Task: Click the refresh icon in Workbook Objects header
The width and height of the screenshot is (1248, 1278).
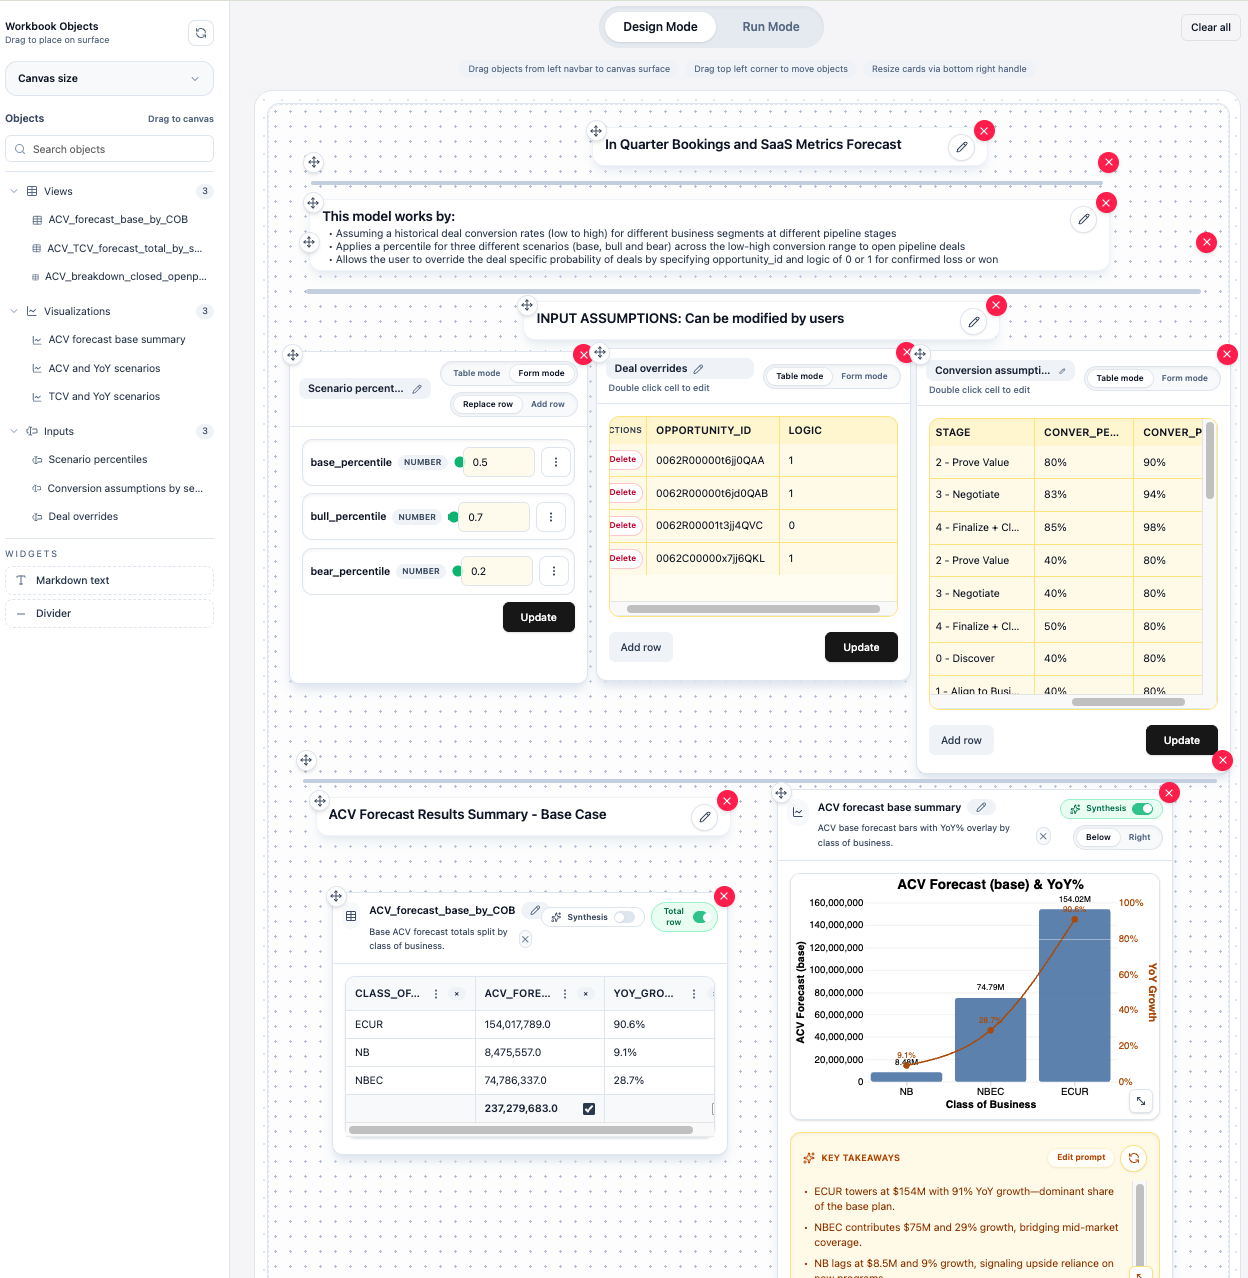Action: 201,32
